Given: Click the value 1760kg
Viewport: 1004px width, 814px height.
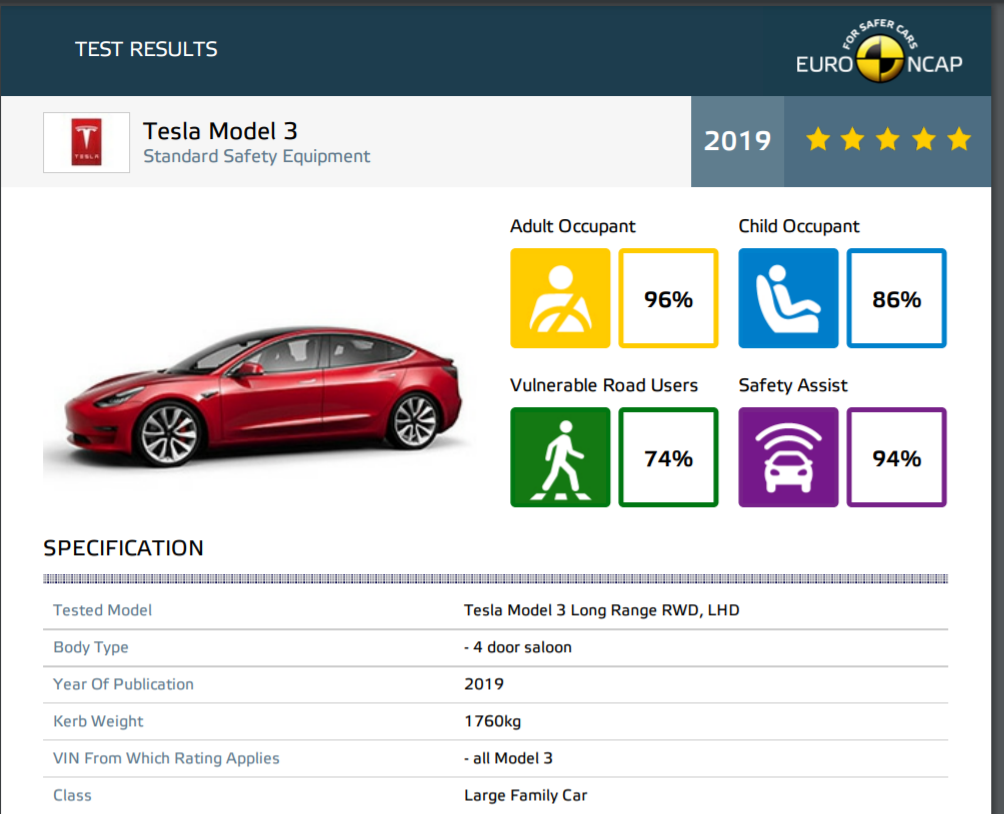Looking at the screenshot, I should (x=492, y=721).
